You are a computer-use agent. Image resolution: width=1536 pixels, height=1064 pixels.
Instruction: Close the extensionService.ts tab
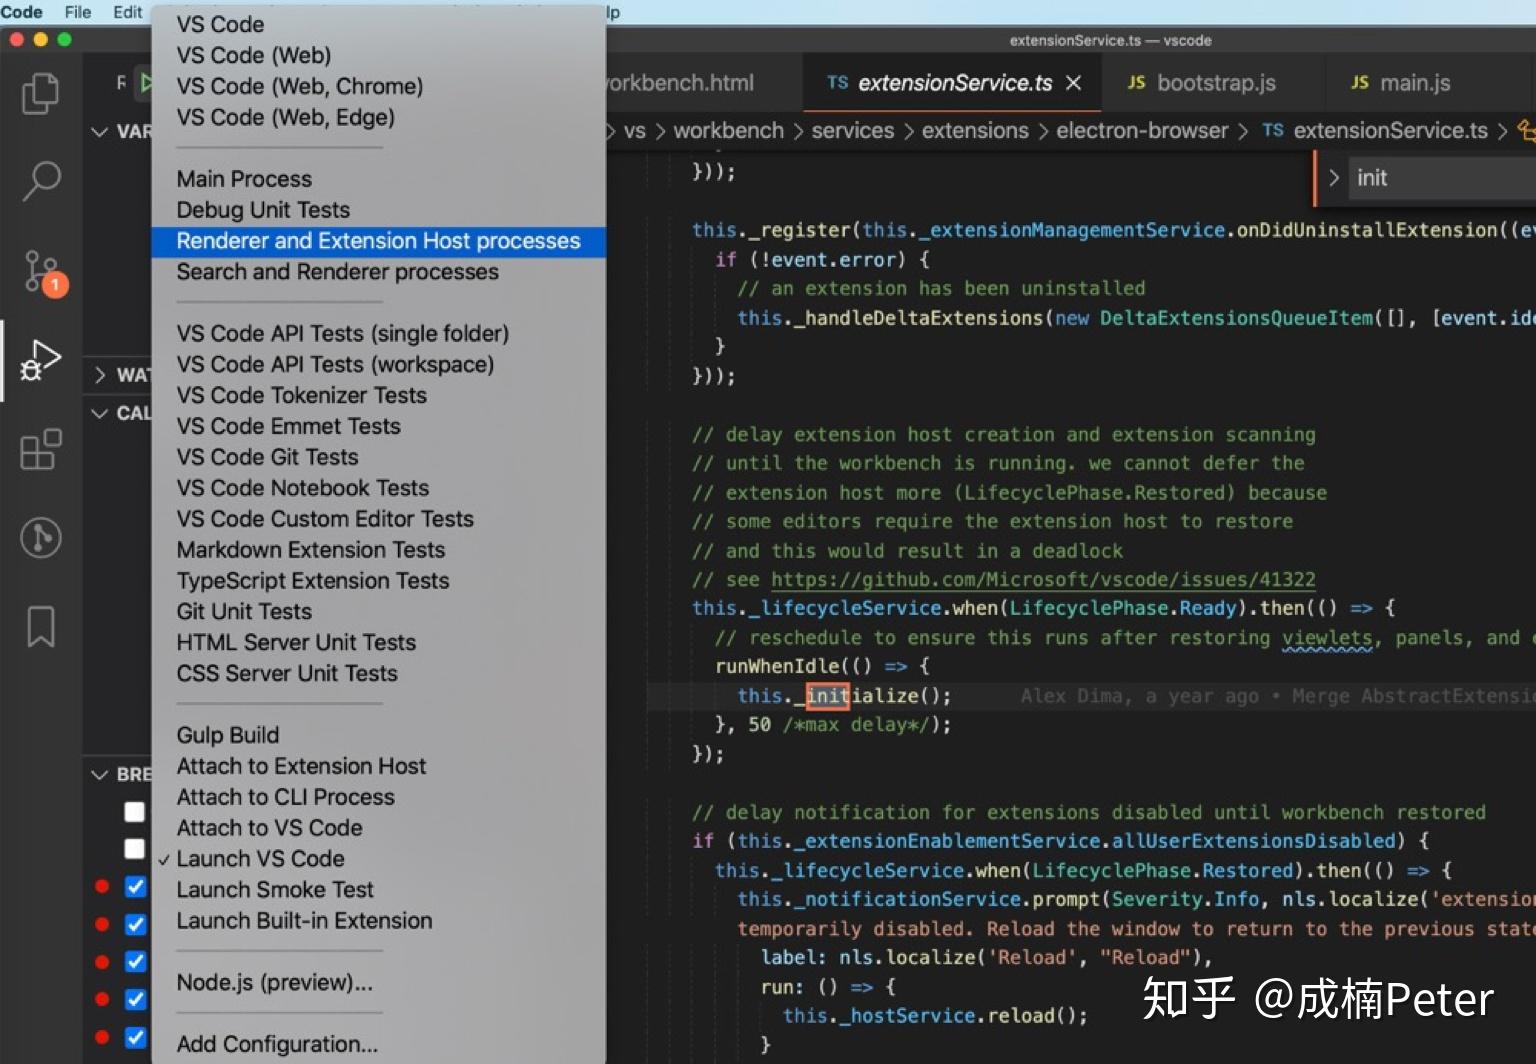tap(1073, 83)
